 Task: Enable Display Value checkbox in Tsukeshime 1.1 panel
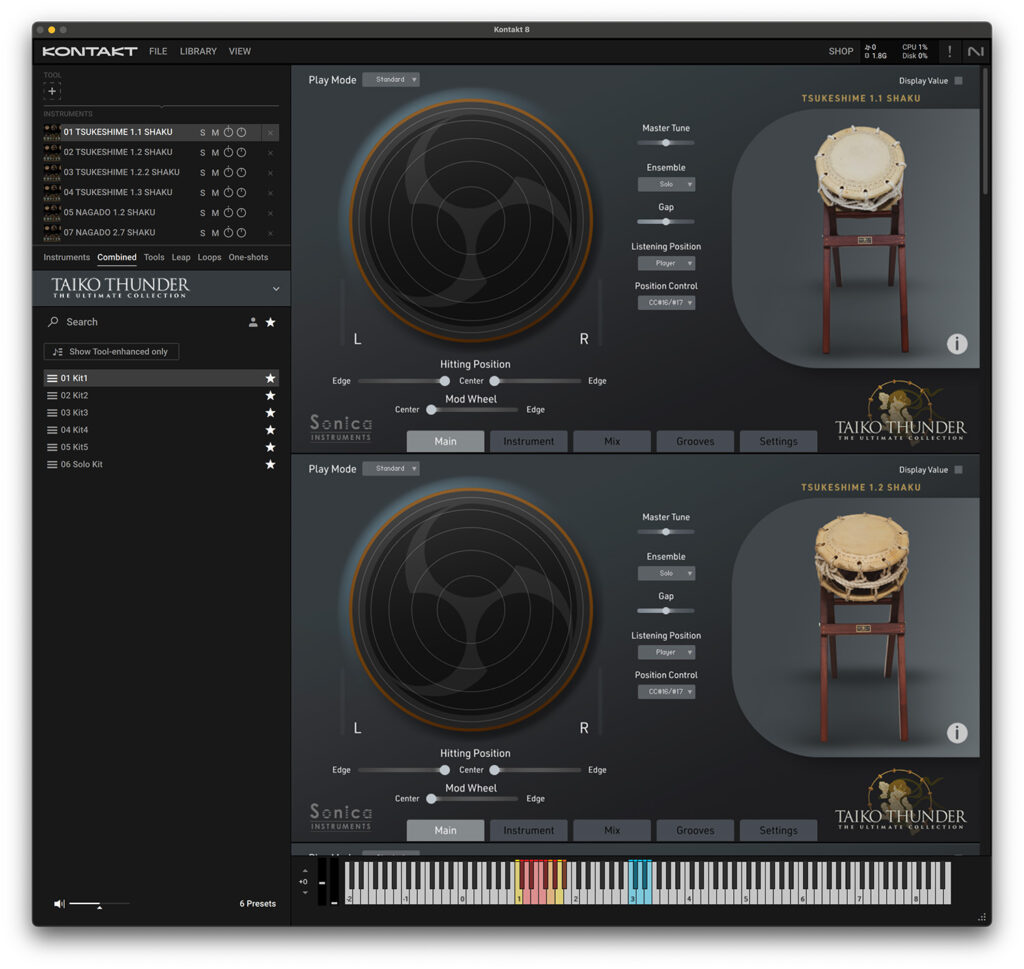click(959, 80)
